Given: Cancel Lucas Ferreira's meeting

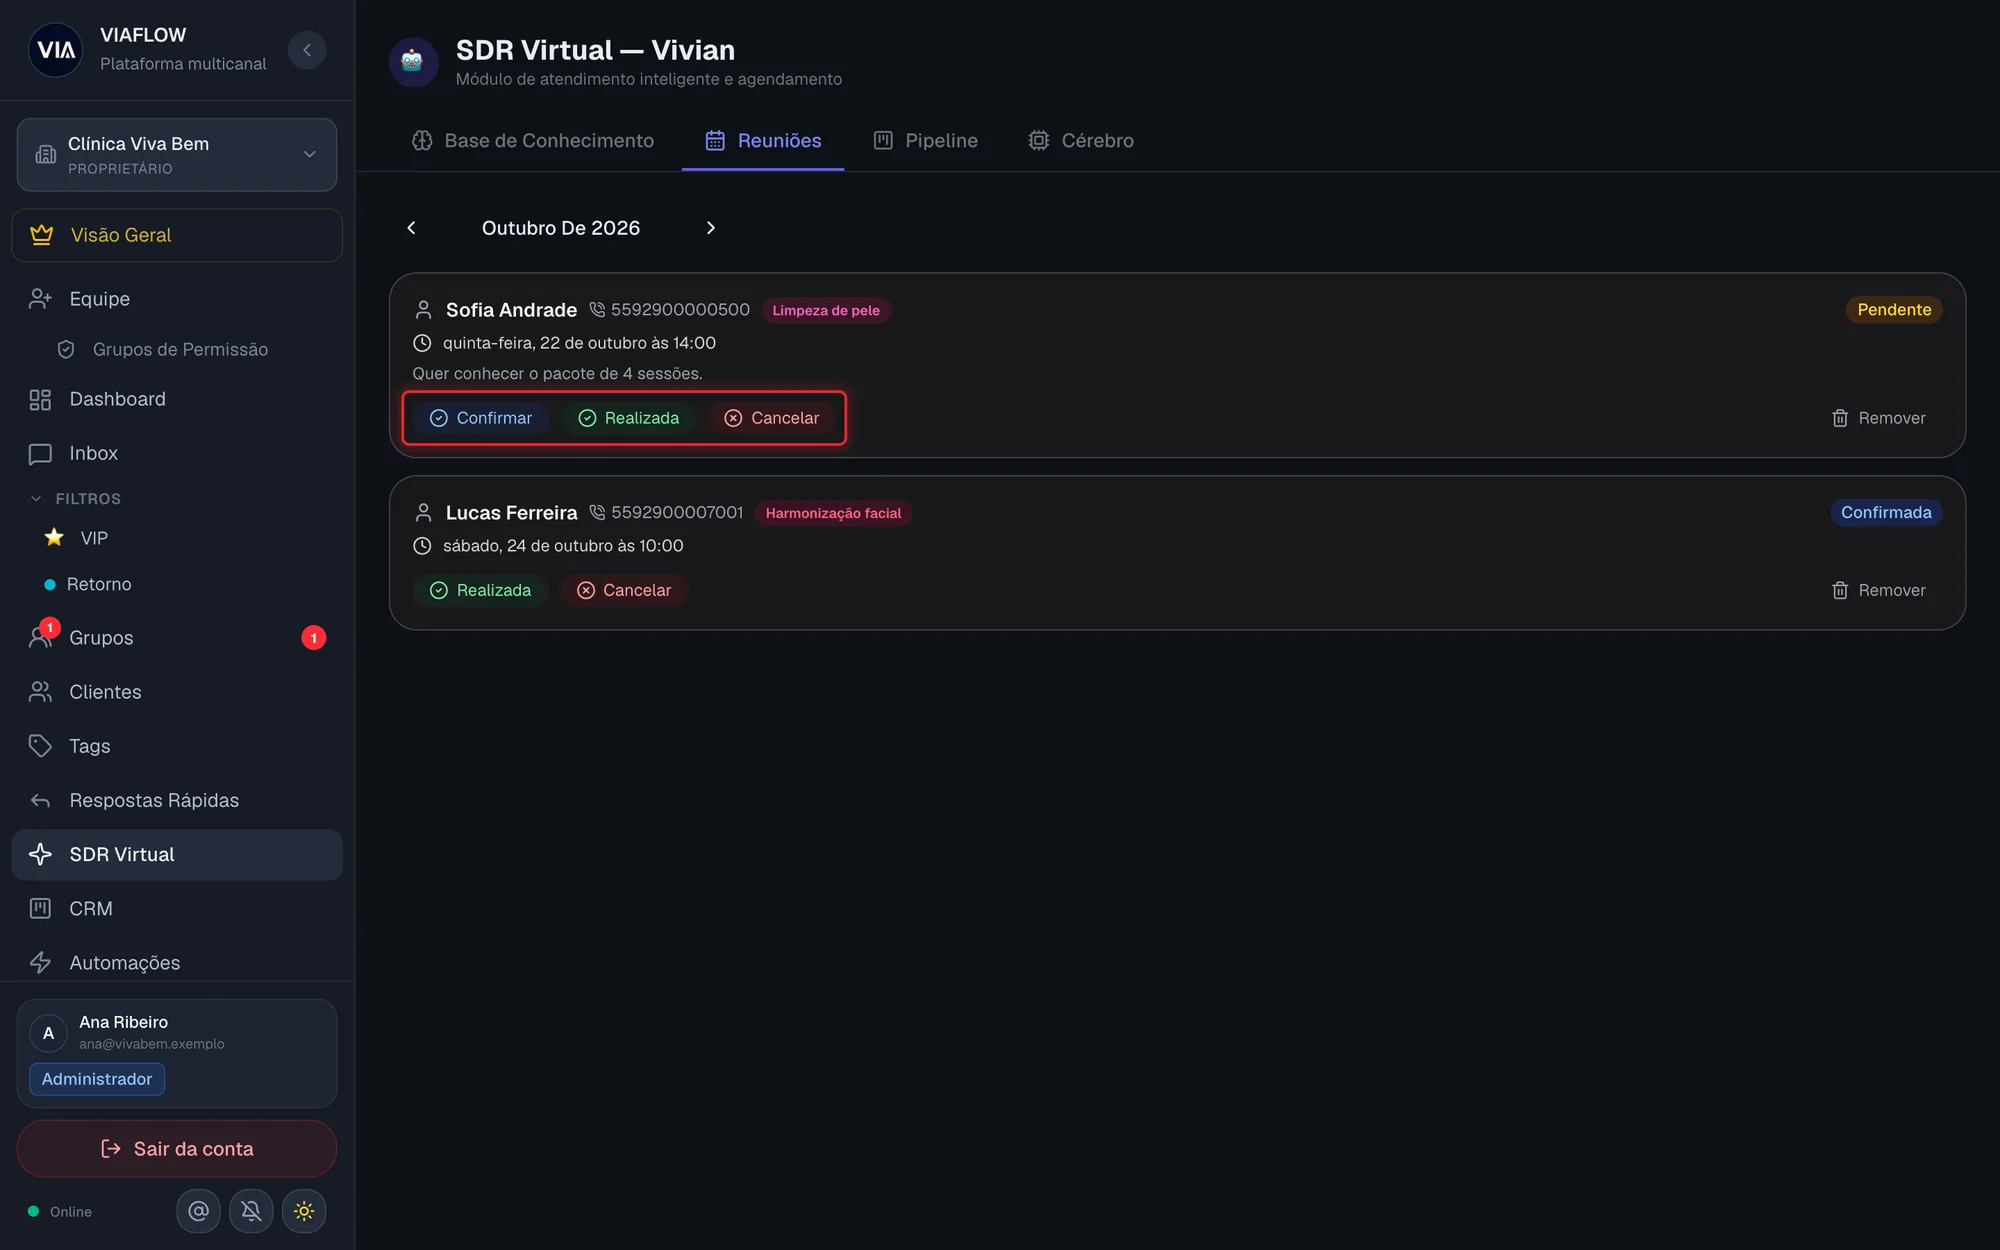Looking at the screenshot, I should click(623, 590).
